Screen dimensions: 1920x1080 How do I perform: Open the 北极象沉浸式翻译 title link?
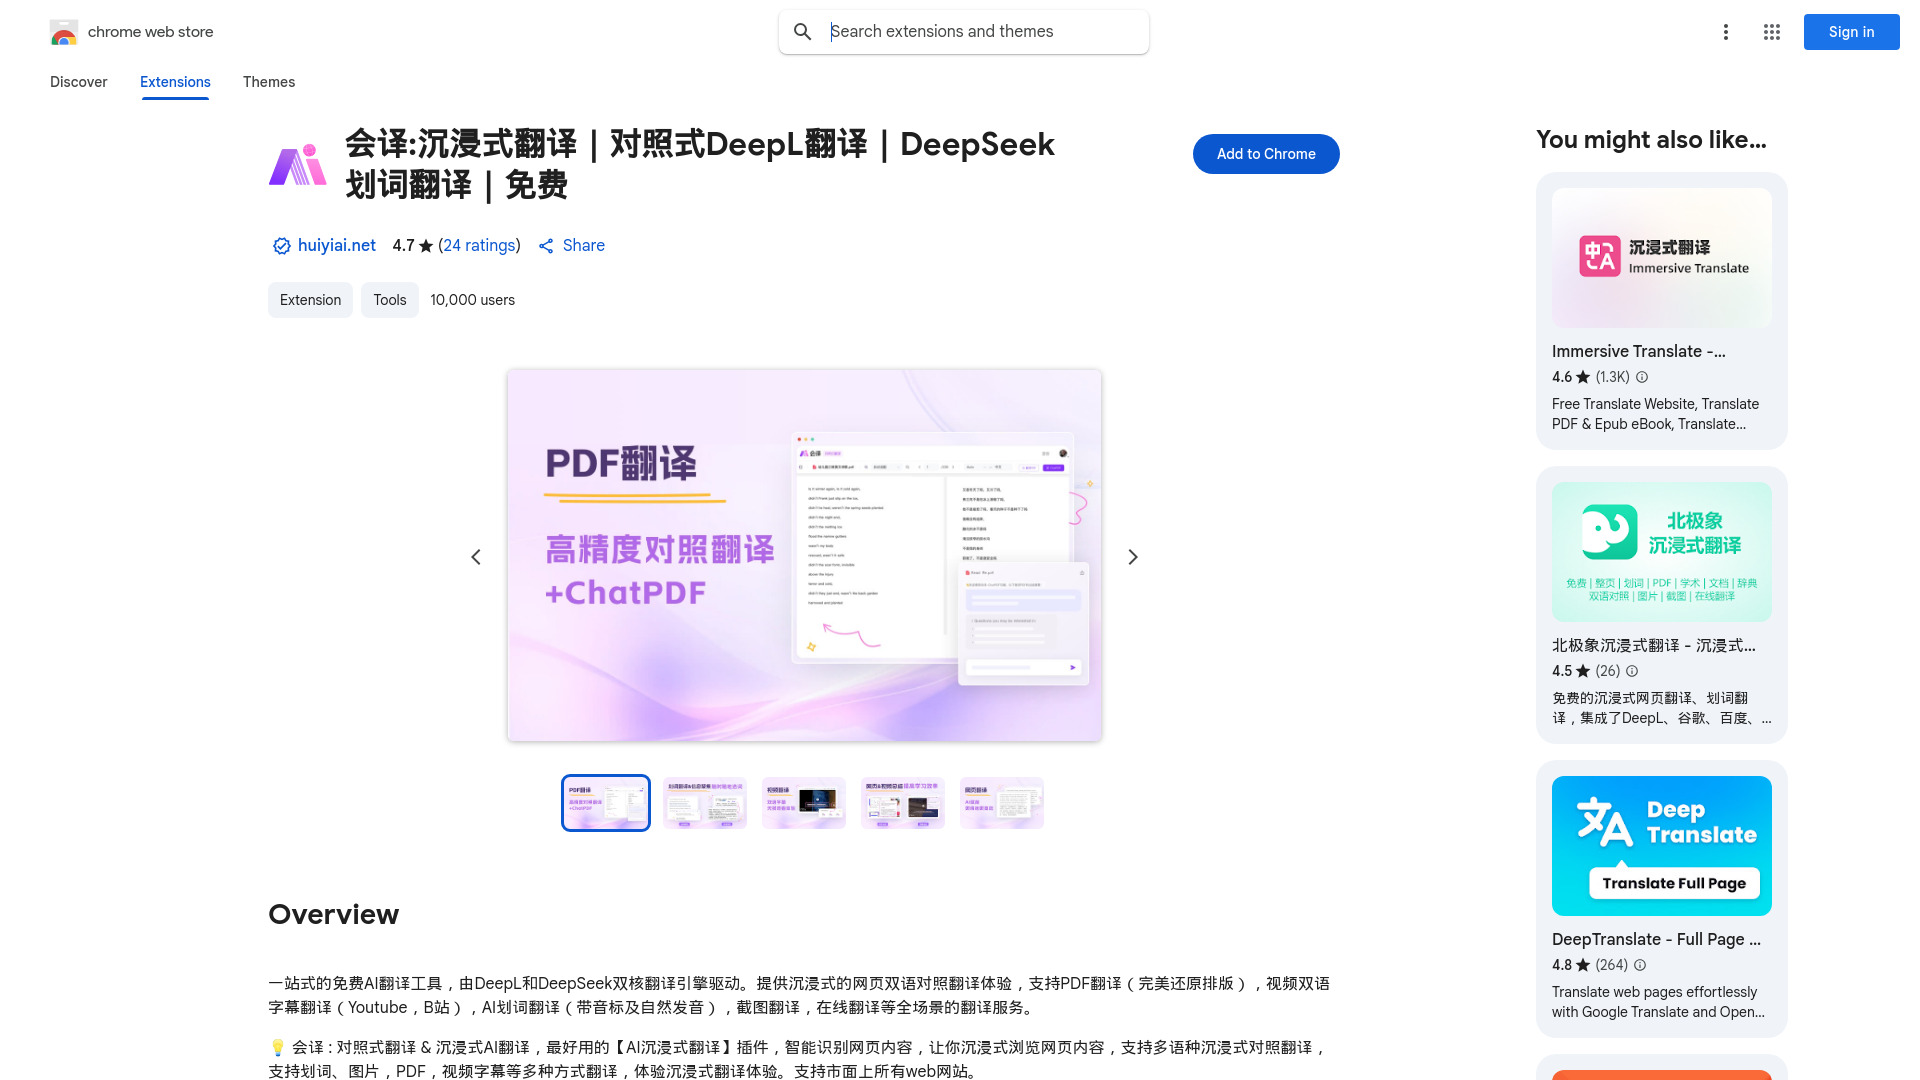point(1654,645)
